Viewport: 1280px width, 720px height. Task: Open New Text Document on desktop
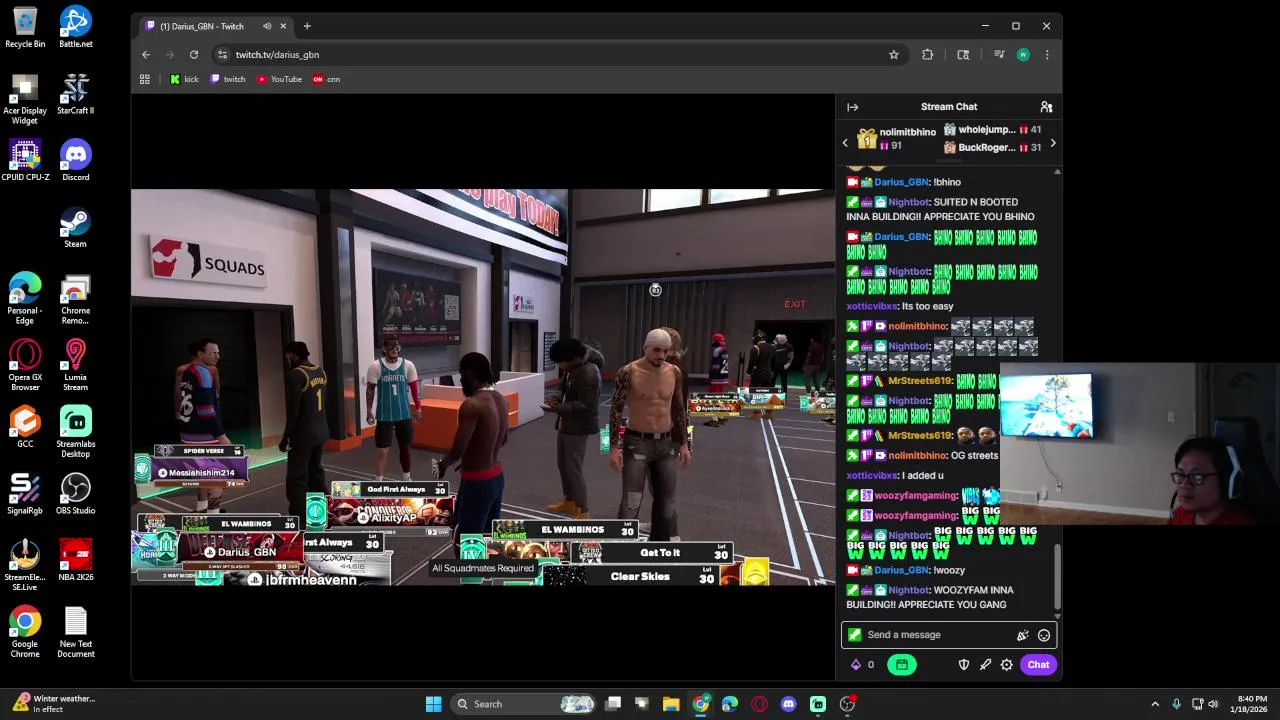(76, 632)
